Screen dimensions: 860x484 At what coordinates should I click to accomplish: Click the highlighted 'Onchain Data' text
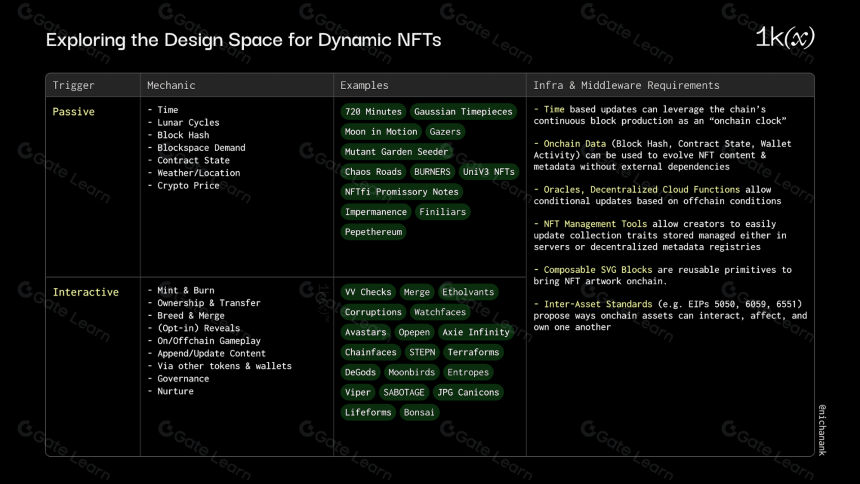click(575, 144)
